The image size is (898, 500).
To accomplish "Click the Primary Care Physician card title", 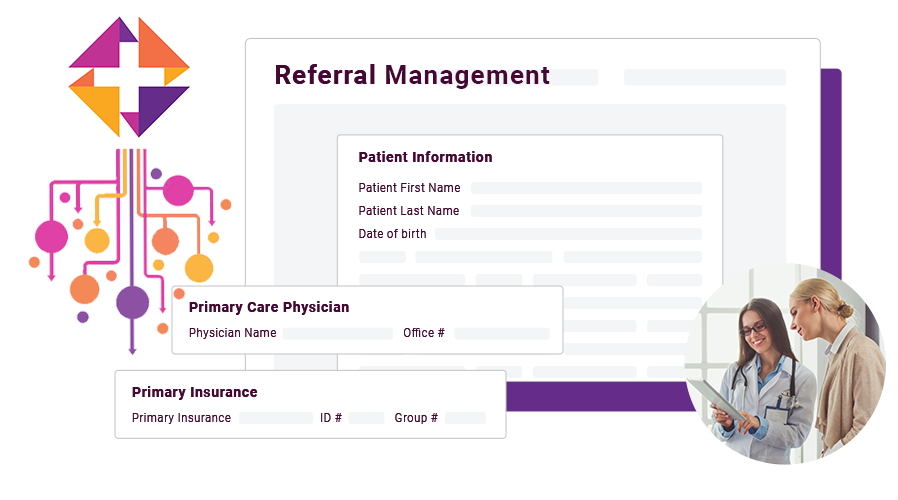I will tap(269, 307).
